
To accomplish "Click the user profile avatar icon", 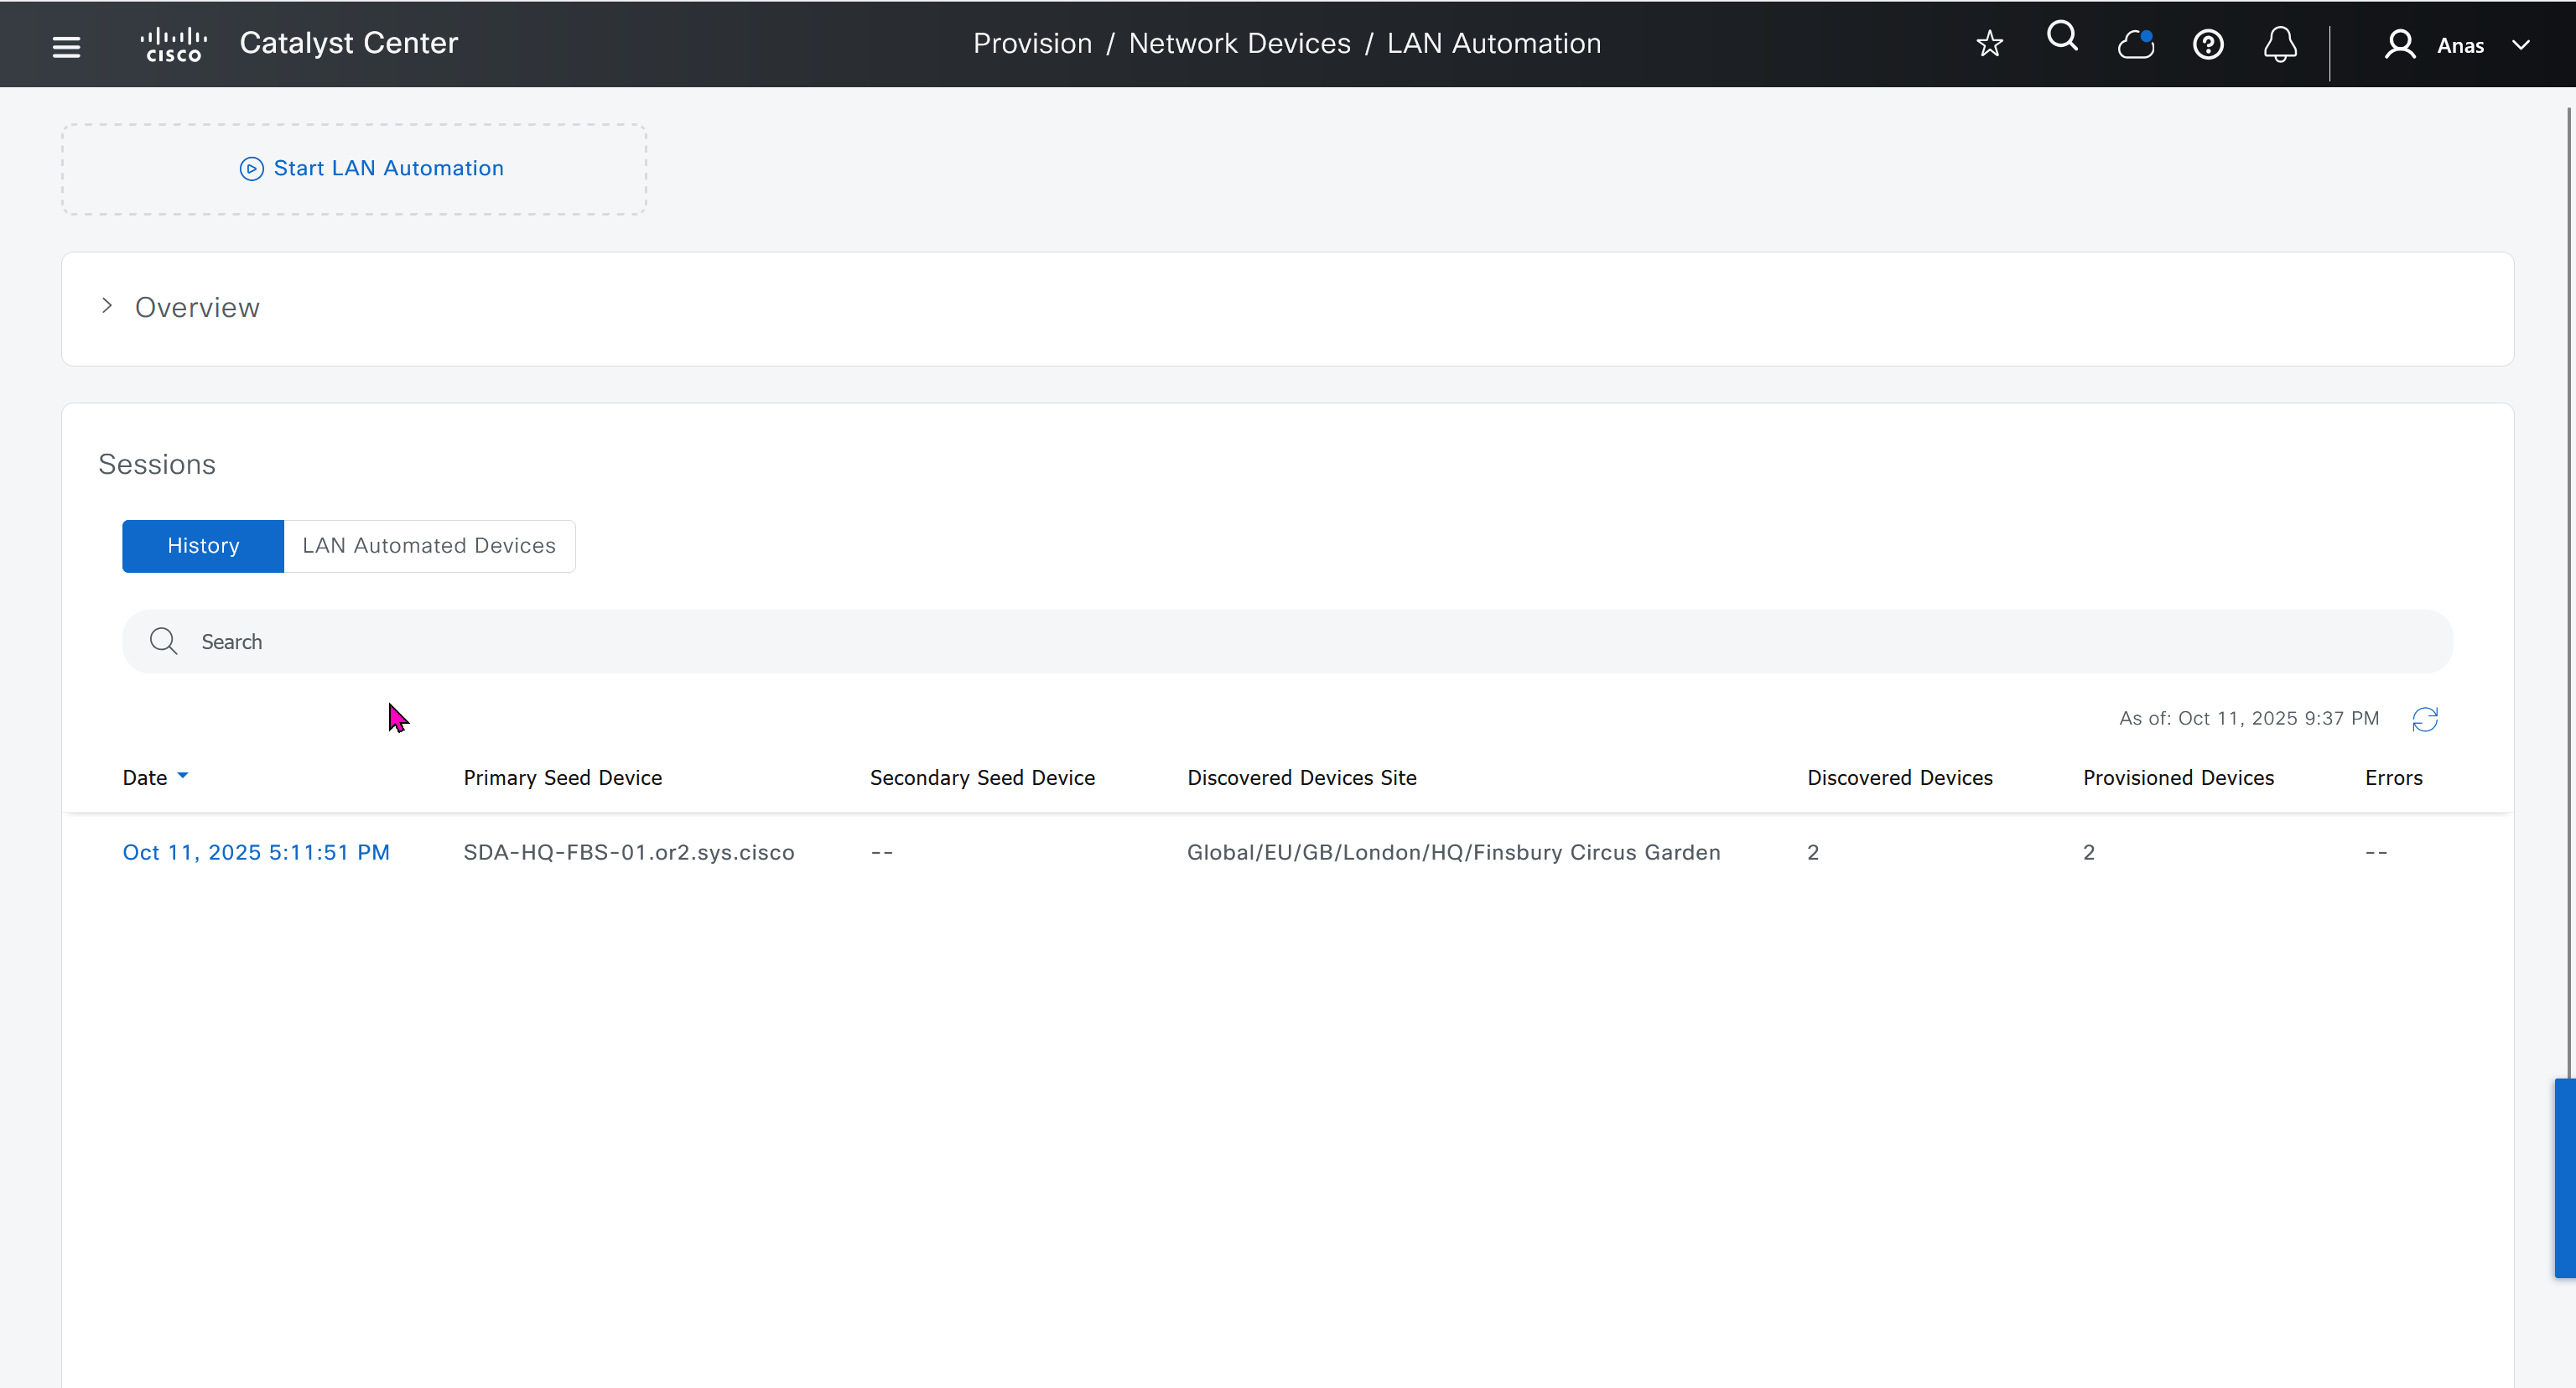I will (2400, 45).
